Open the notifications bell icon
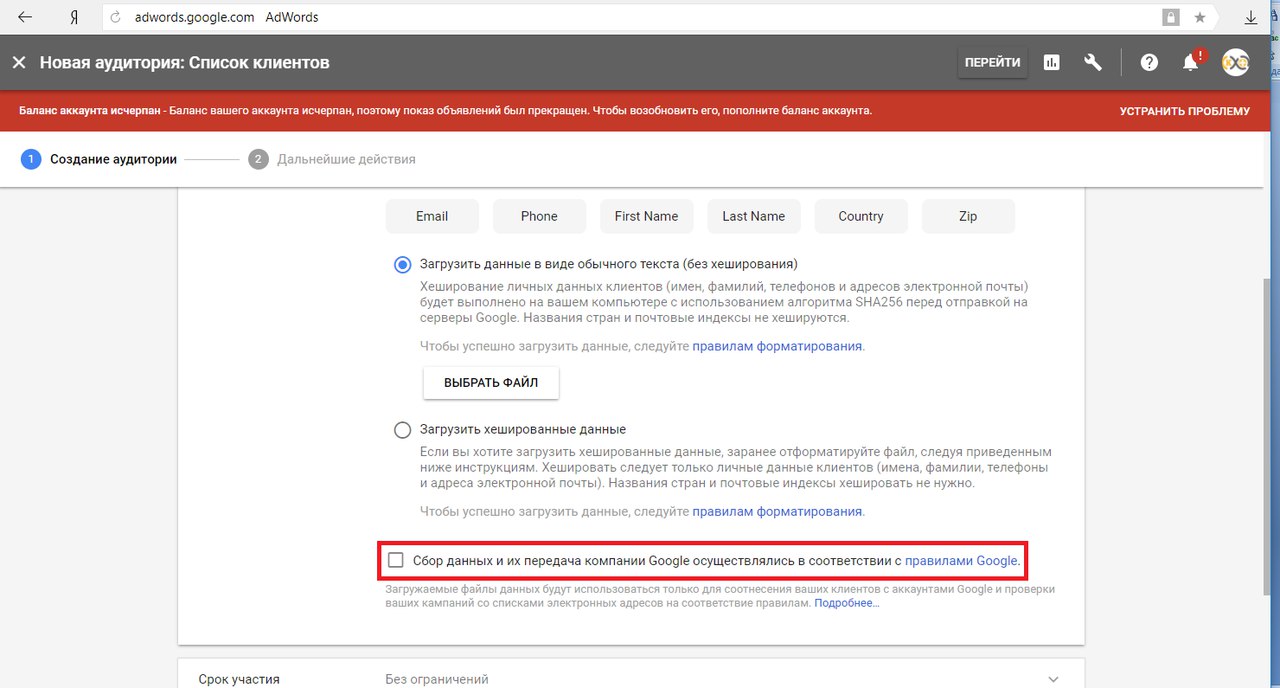The image size is (1280, 688). 1191,62
